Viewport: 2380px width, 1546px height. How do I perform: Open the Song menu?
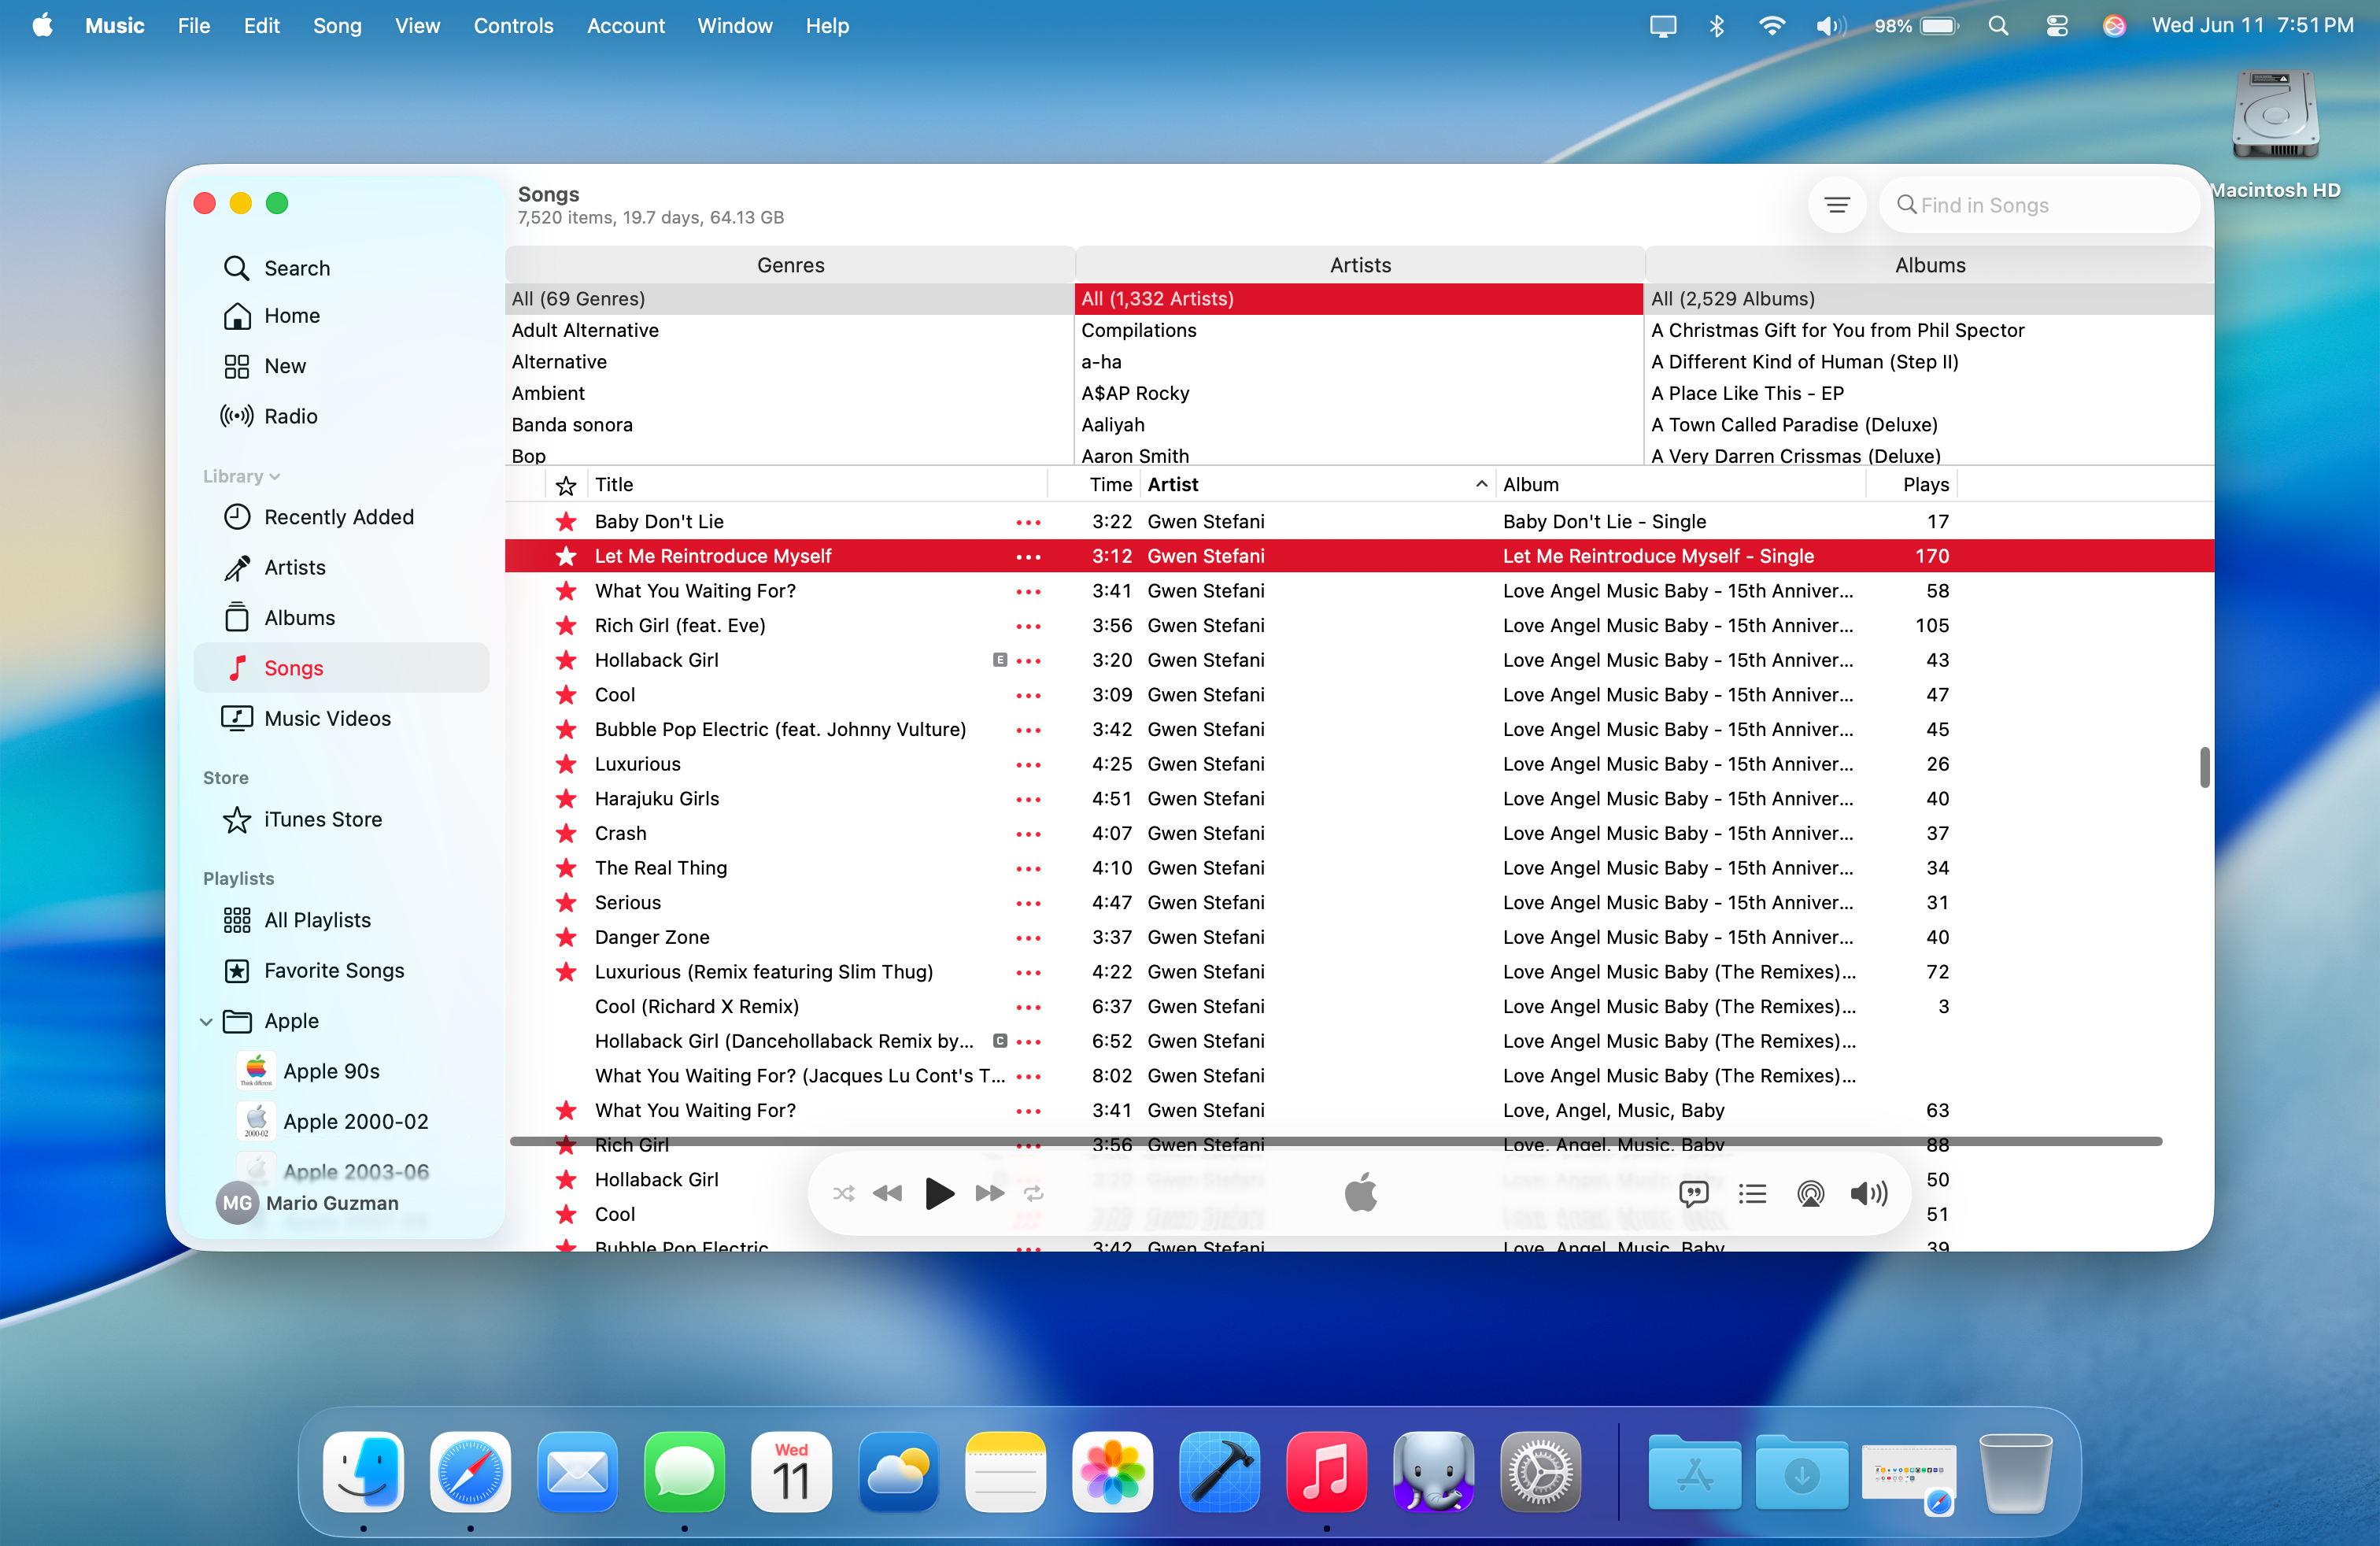tap(337, 26)
